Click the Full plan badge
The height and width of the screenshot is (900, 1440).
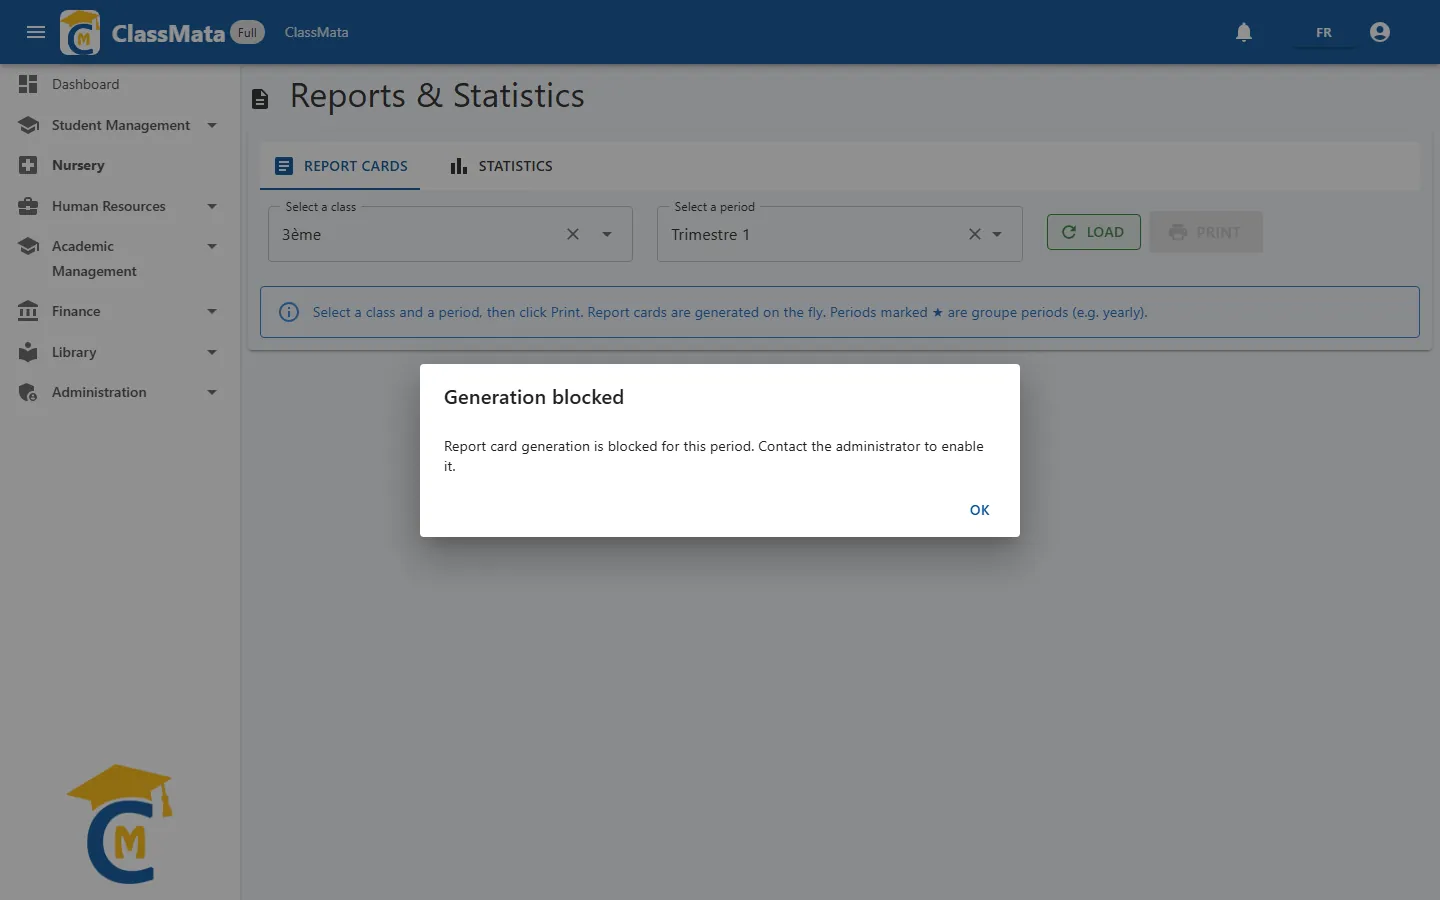(248, 32)
